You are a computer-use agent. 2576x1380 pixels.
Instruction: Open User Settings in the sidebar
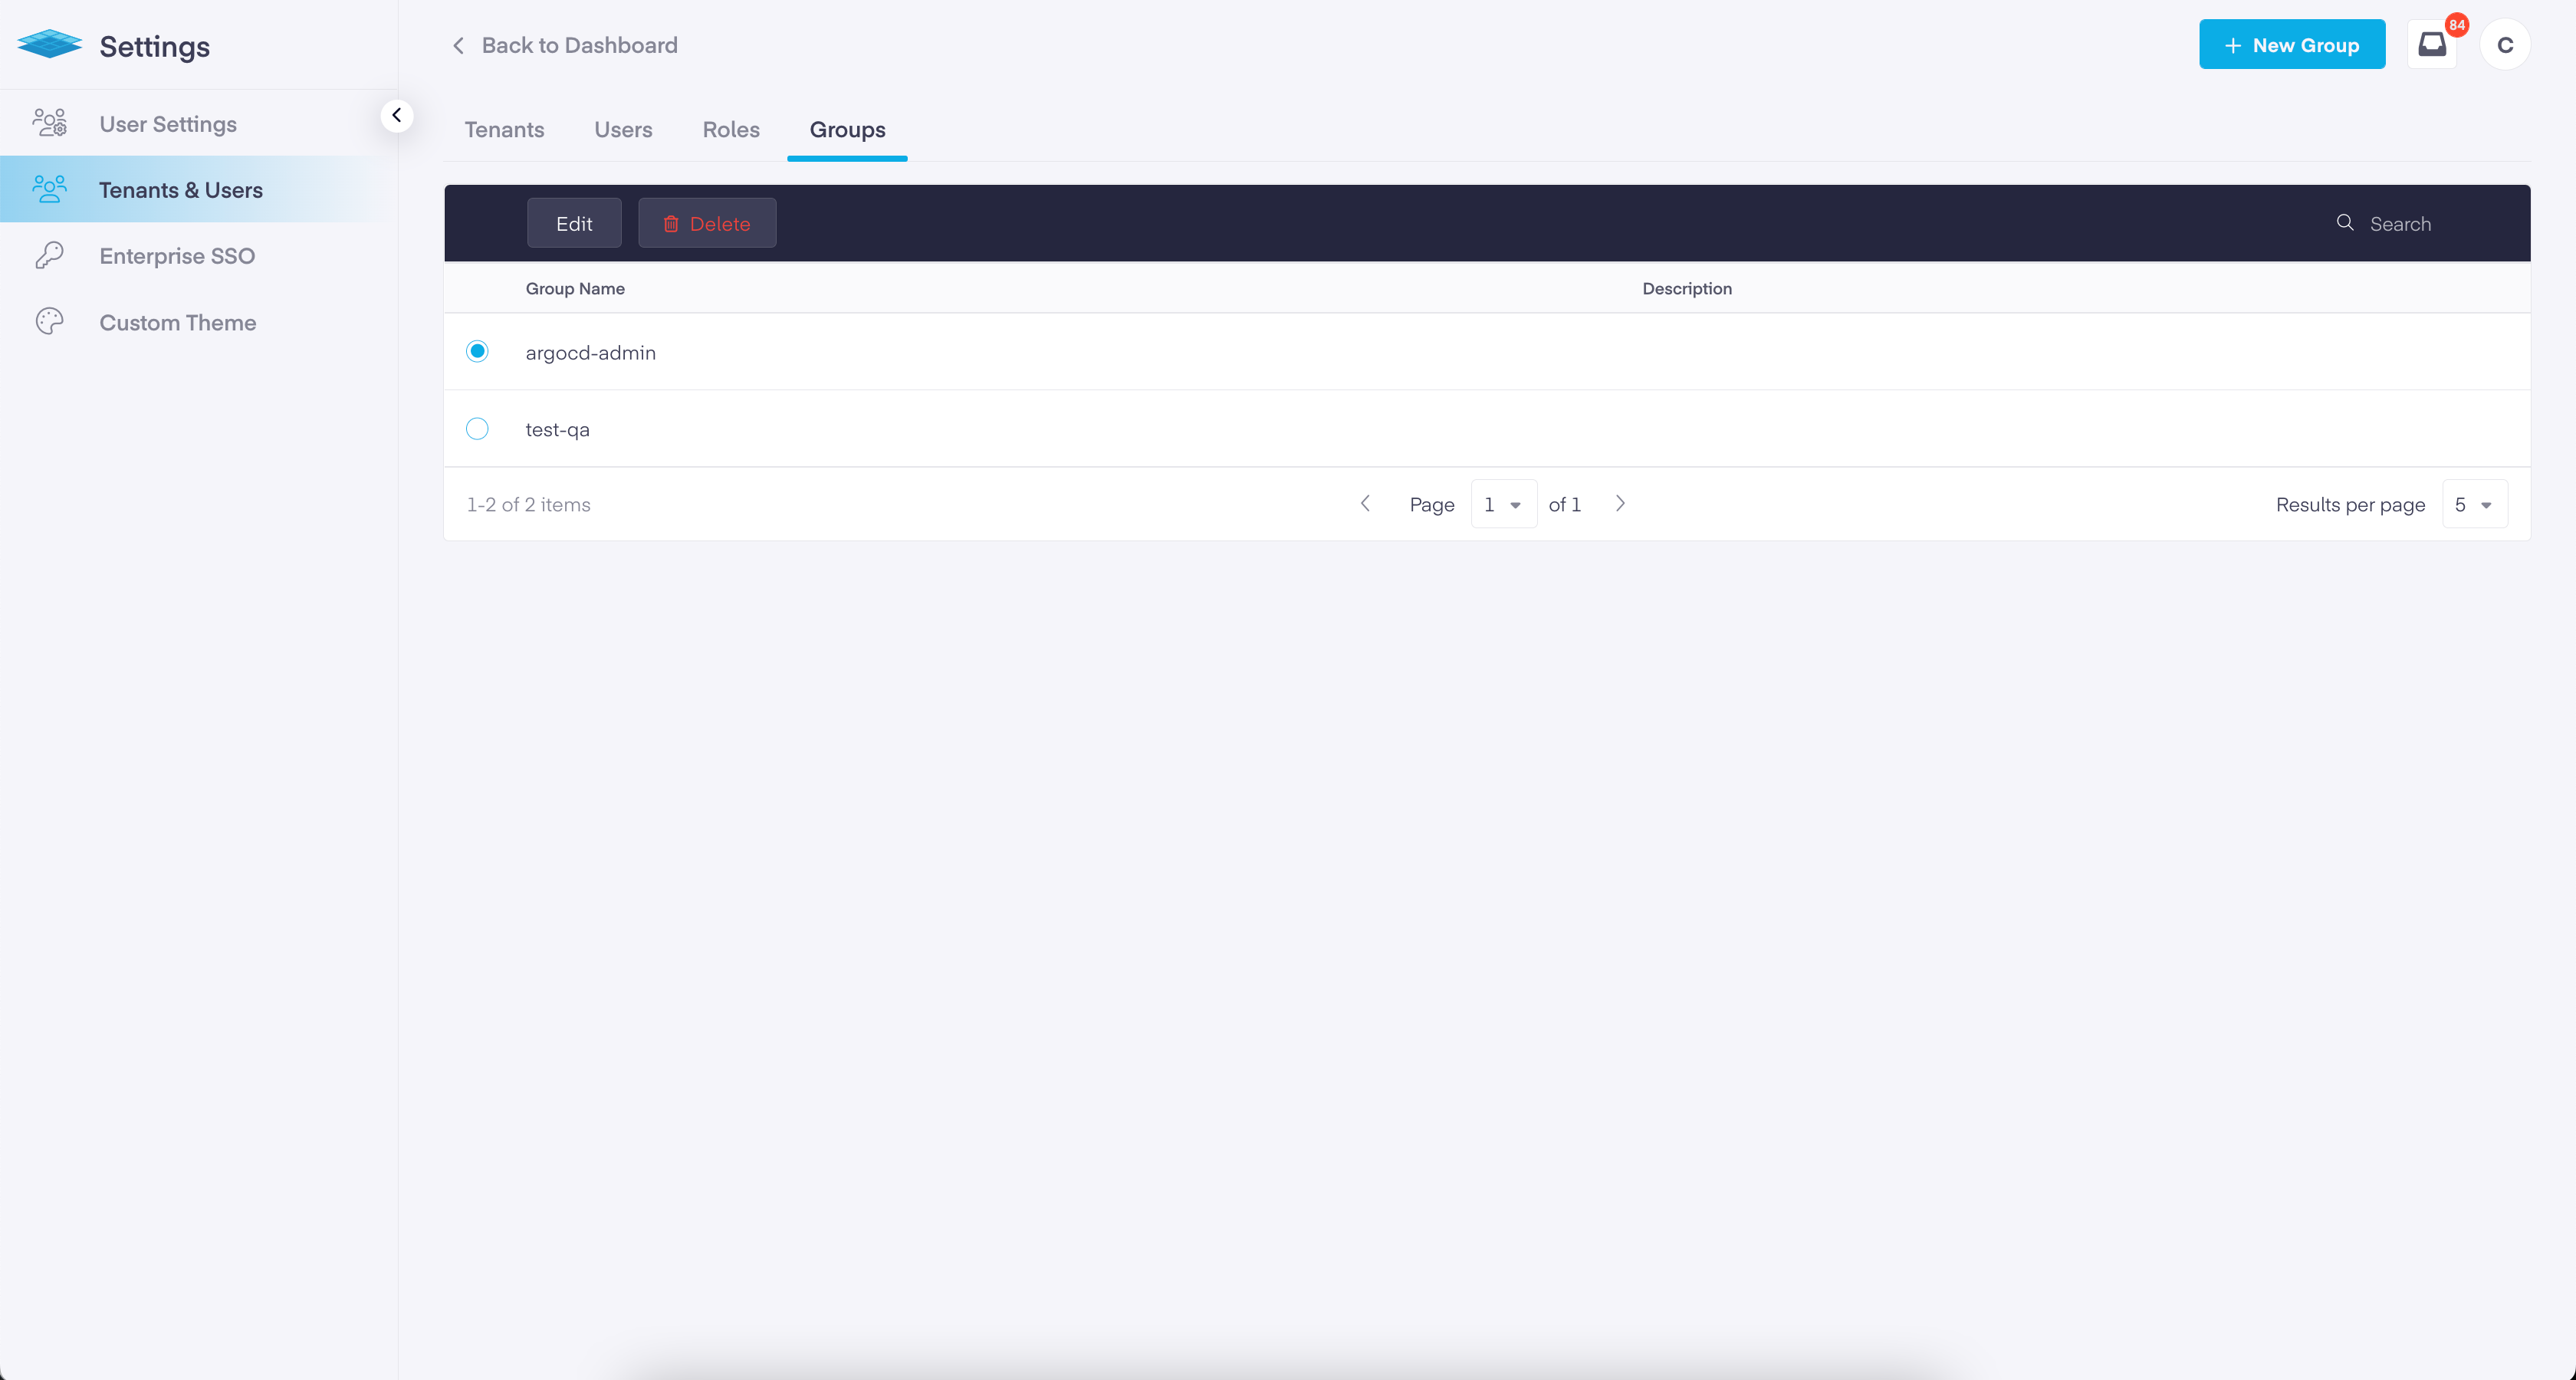point(199,123)
